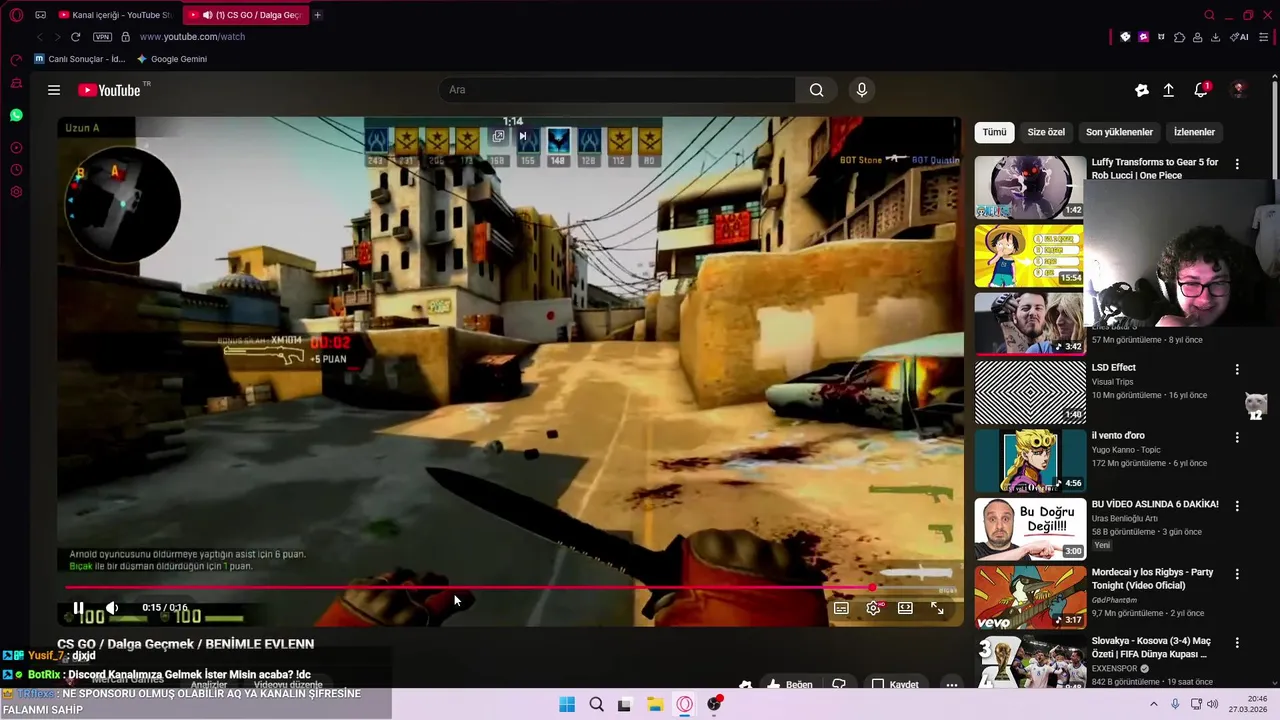Type in the Ara search field
The width and height of the screenshot is (1280, 720).
(617, 90)
